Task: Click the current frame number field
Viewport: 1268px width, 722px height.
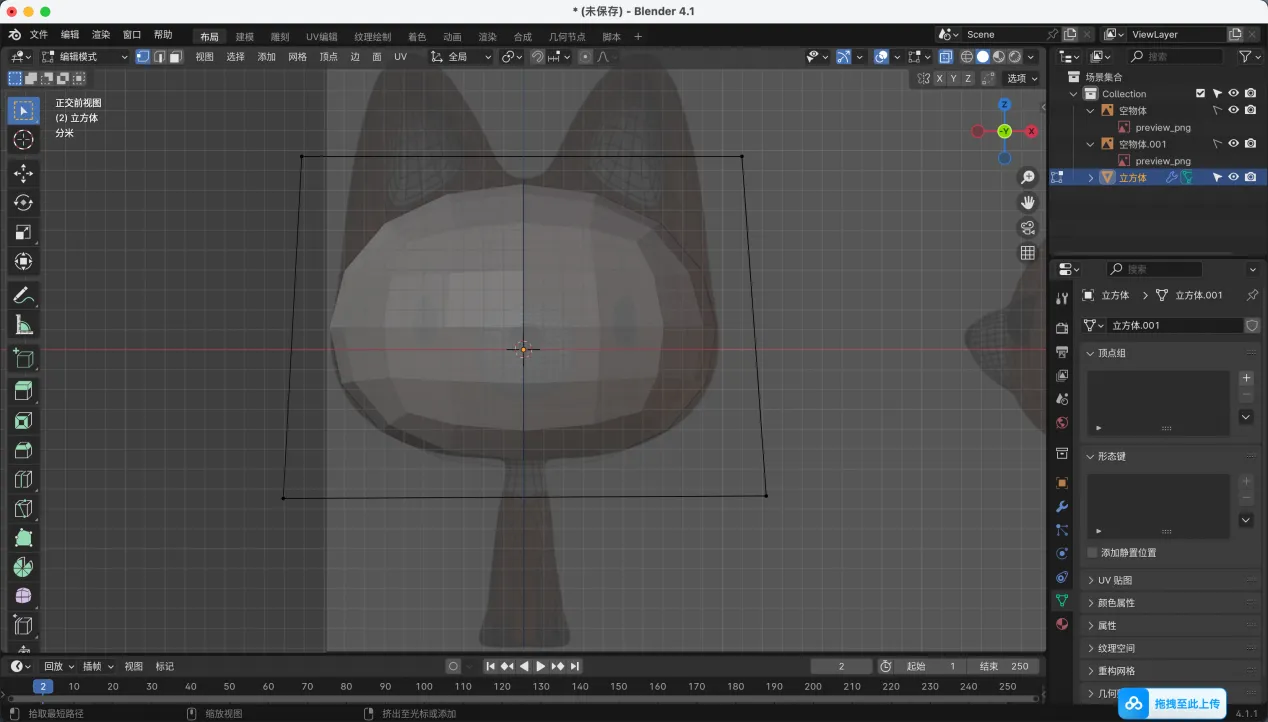Action: (841, 666)
